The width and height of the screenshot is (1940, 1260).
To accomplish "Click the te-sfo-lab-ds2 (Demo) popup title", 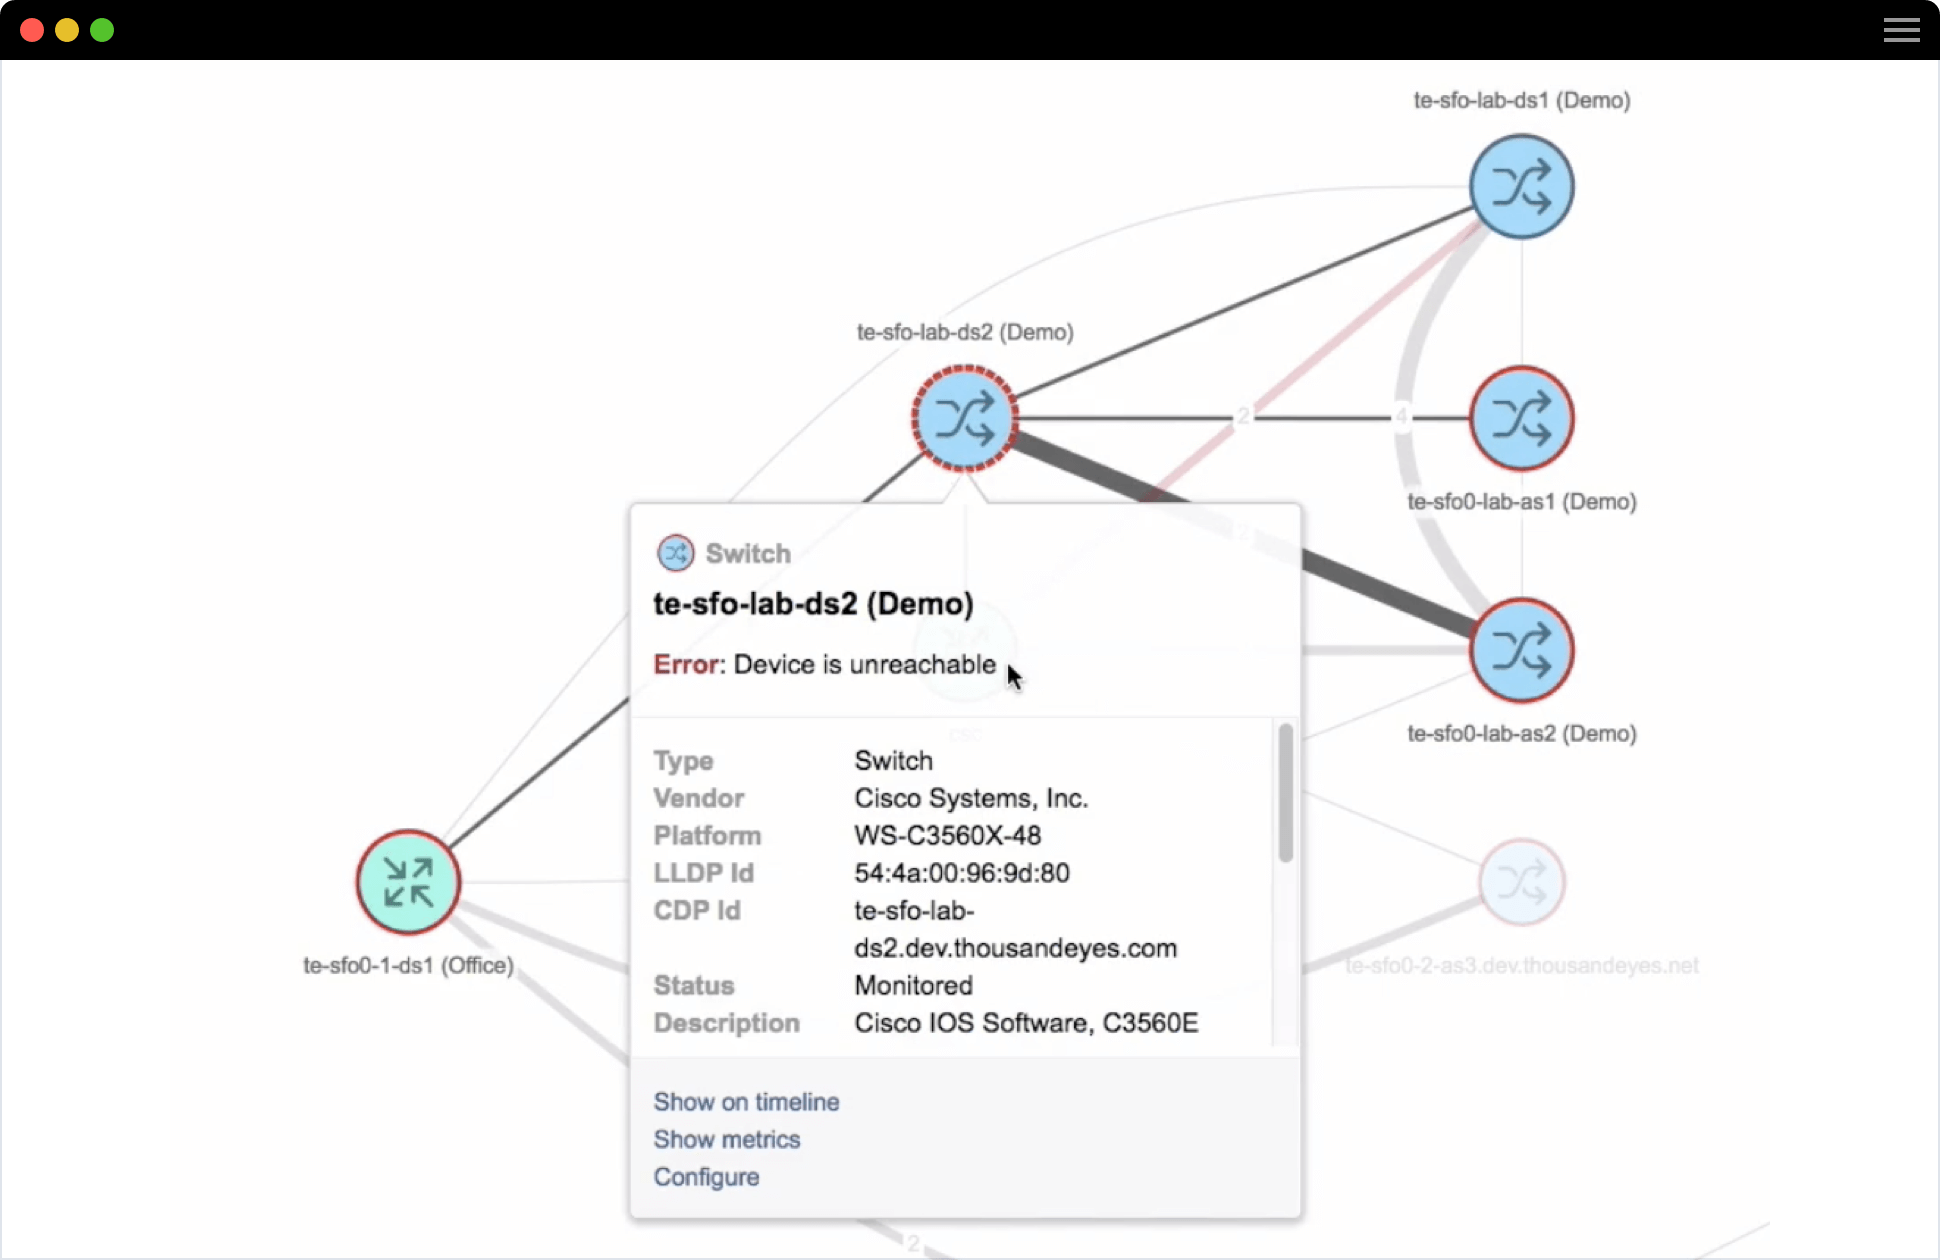I will pyautogui.click(x=813, y=604).
